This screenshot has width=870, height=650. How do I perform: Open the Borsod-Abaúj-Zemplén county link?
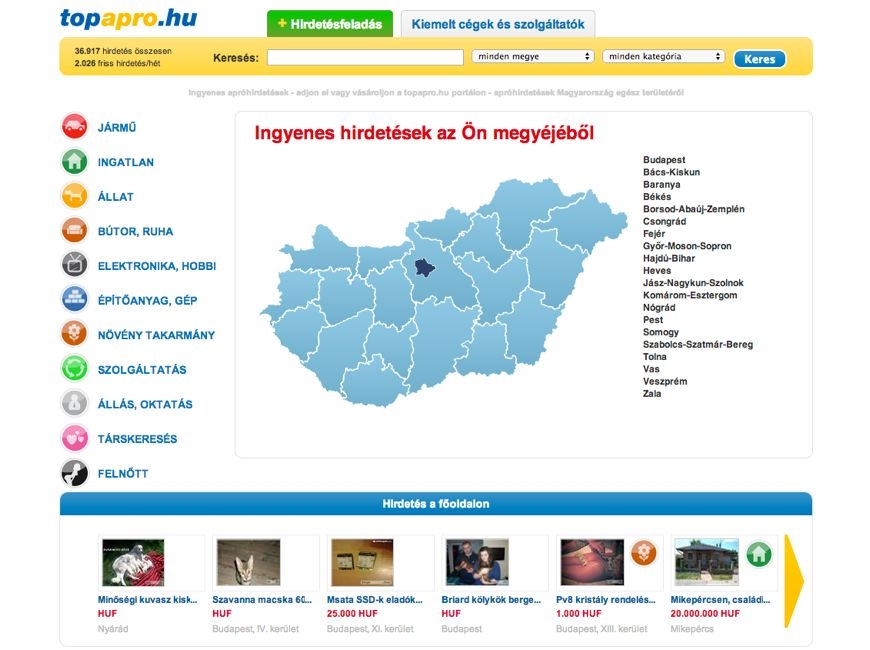[x=693, y=209]
